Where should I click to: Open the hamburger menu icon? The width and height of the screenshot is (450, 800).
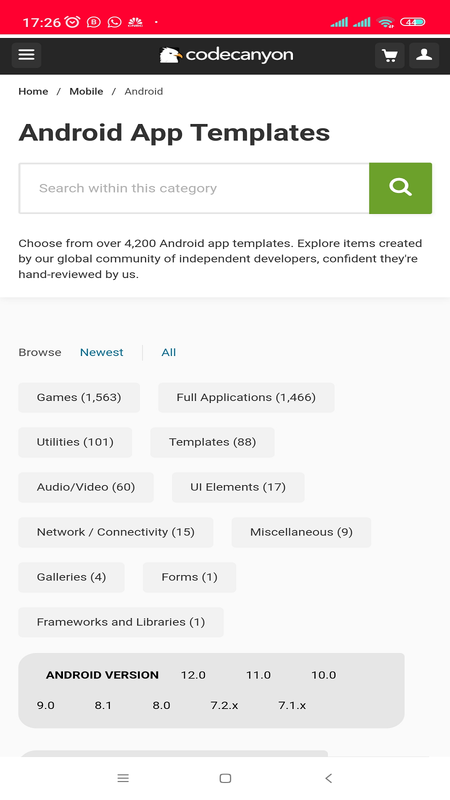coord(27,55)
